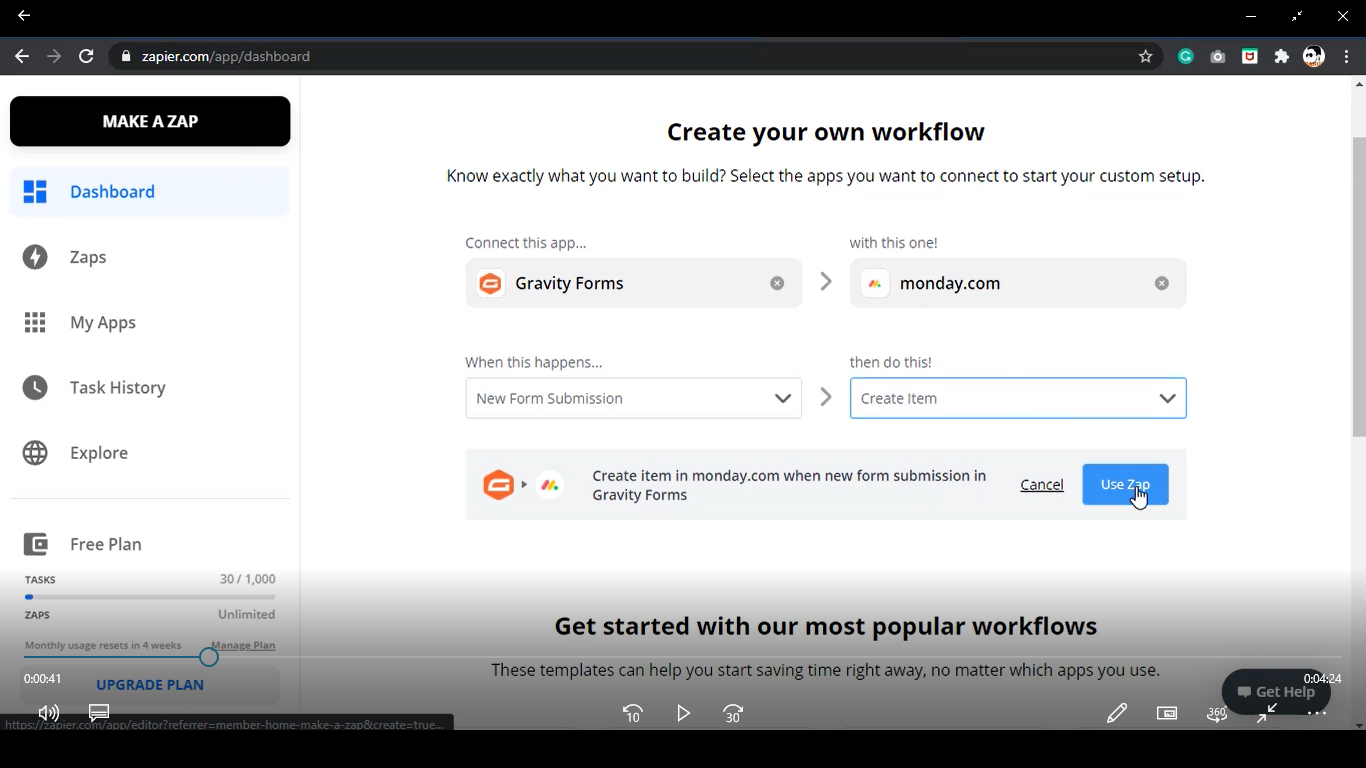Open the Get Help chat button

(1276, 692)
